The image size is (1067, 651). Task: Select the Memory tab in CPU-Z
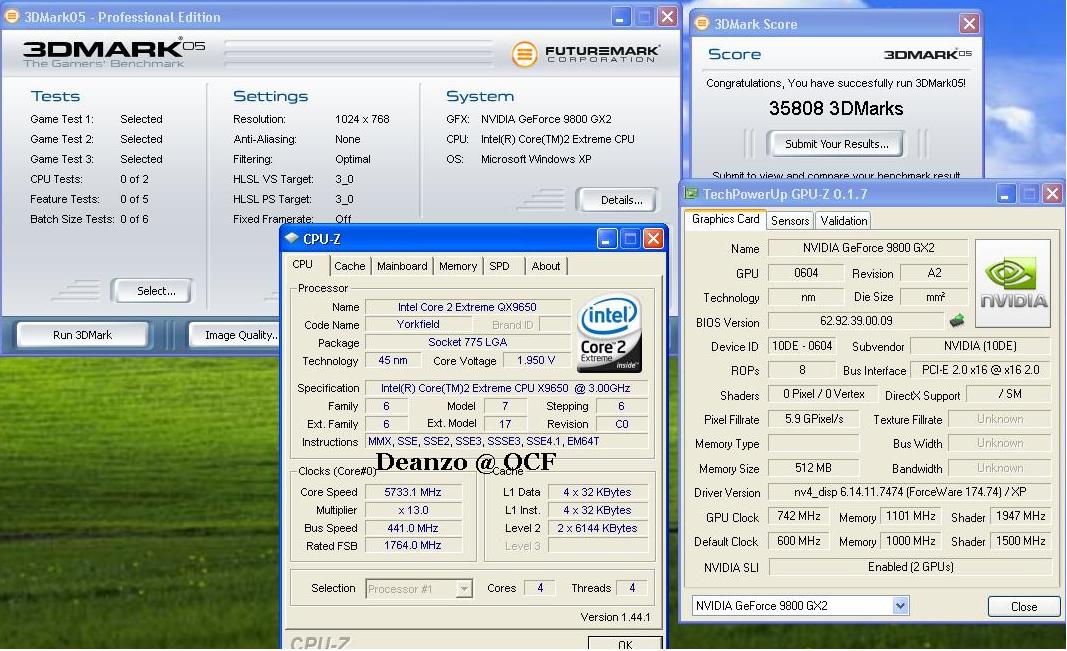pyautogui.click(x=458, y=266)
